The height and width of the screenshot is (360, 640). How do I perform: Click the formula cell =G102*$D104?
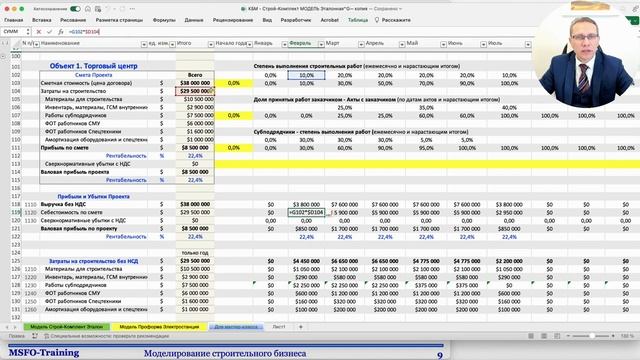point(307,212)
